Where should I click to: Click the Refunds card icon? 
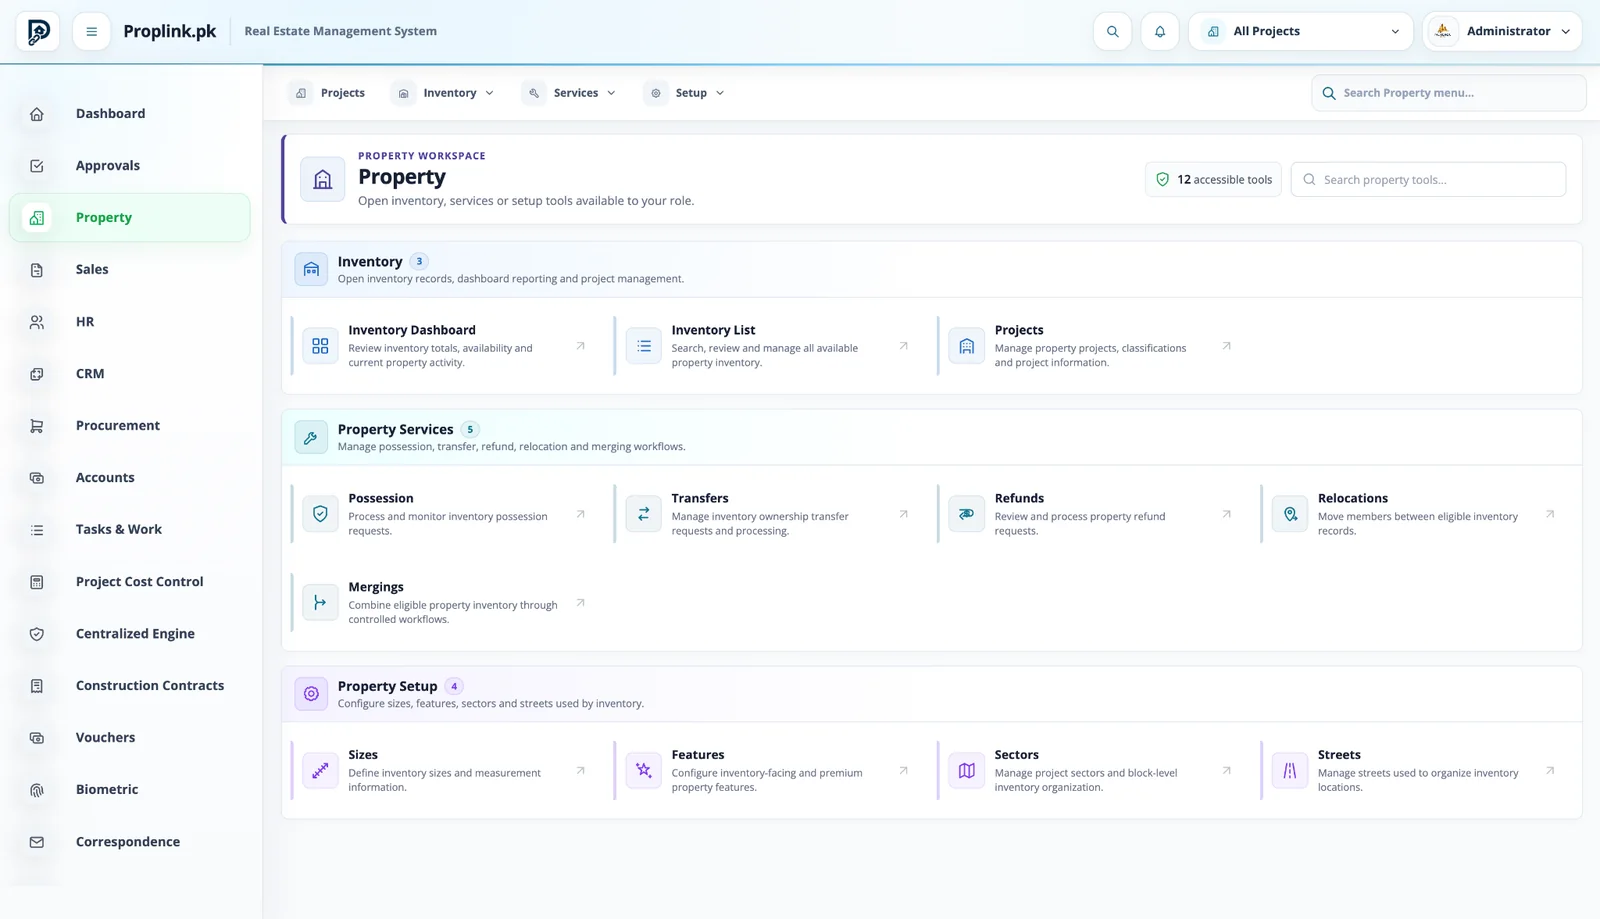[967, 514]
